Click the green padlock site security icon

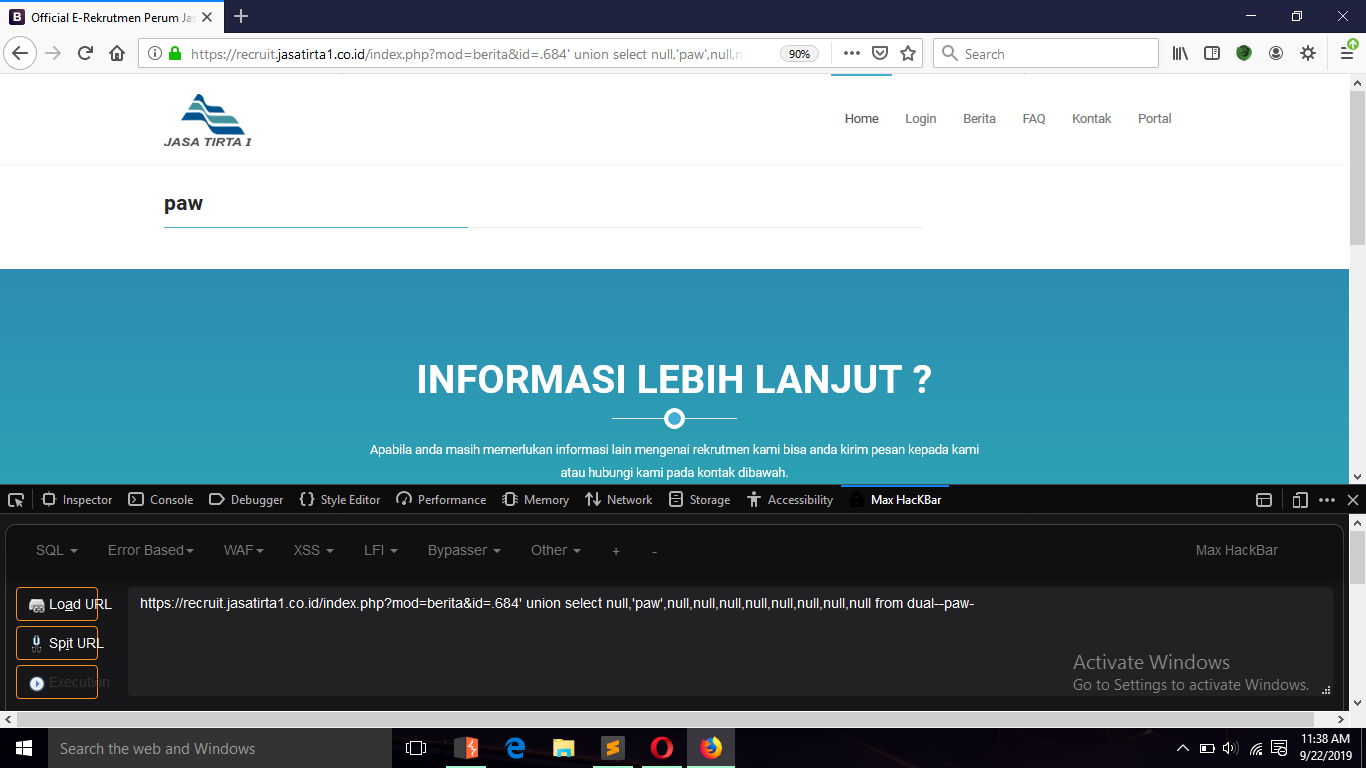176,54
